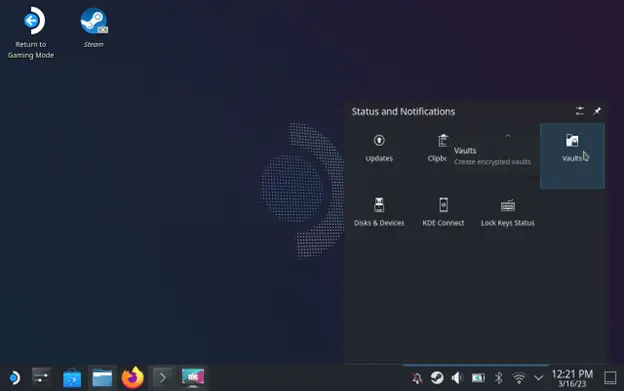The height and width of the screenshot is (391, 624).
Task: Open the Lock Keys Status entry
Action: click(507, 212)
